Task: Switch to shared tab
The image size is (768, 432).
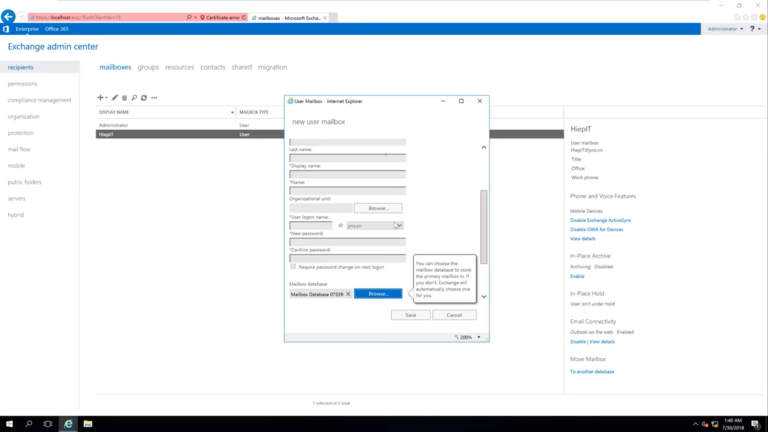Action: [241, 67]
